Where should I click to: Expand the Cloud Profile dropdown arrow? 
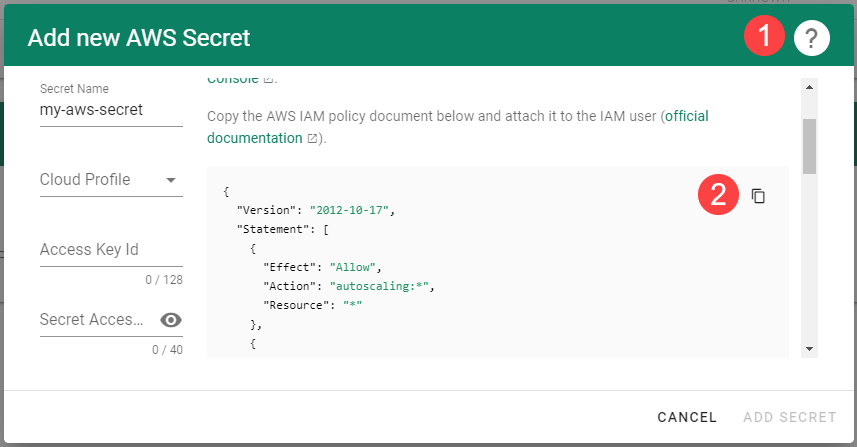point(171,180)
